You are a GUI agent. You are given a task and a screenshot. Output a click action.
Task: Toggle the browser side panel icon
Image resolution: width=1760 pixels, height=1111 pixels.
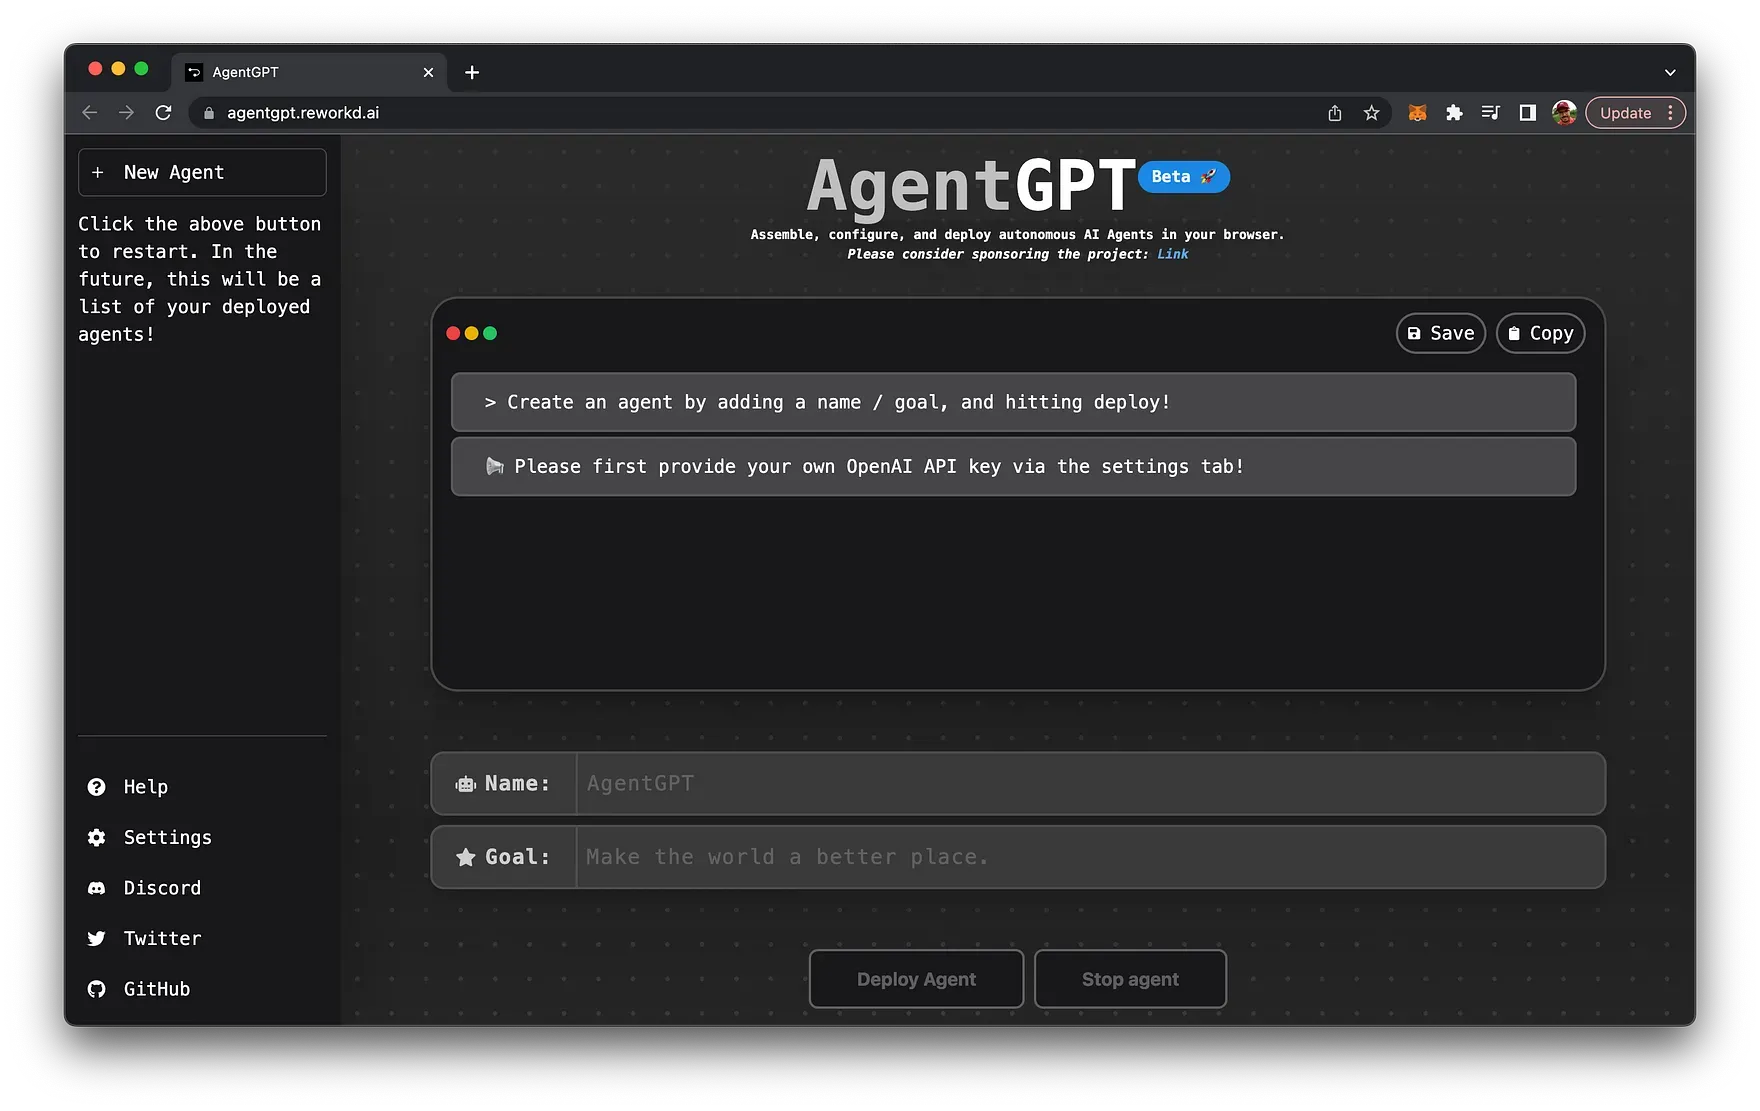1527,113
